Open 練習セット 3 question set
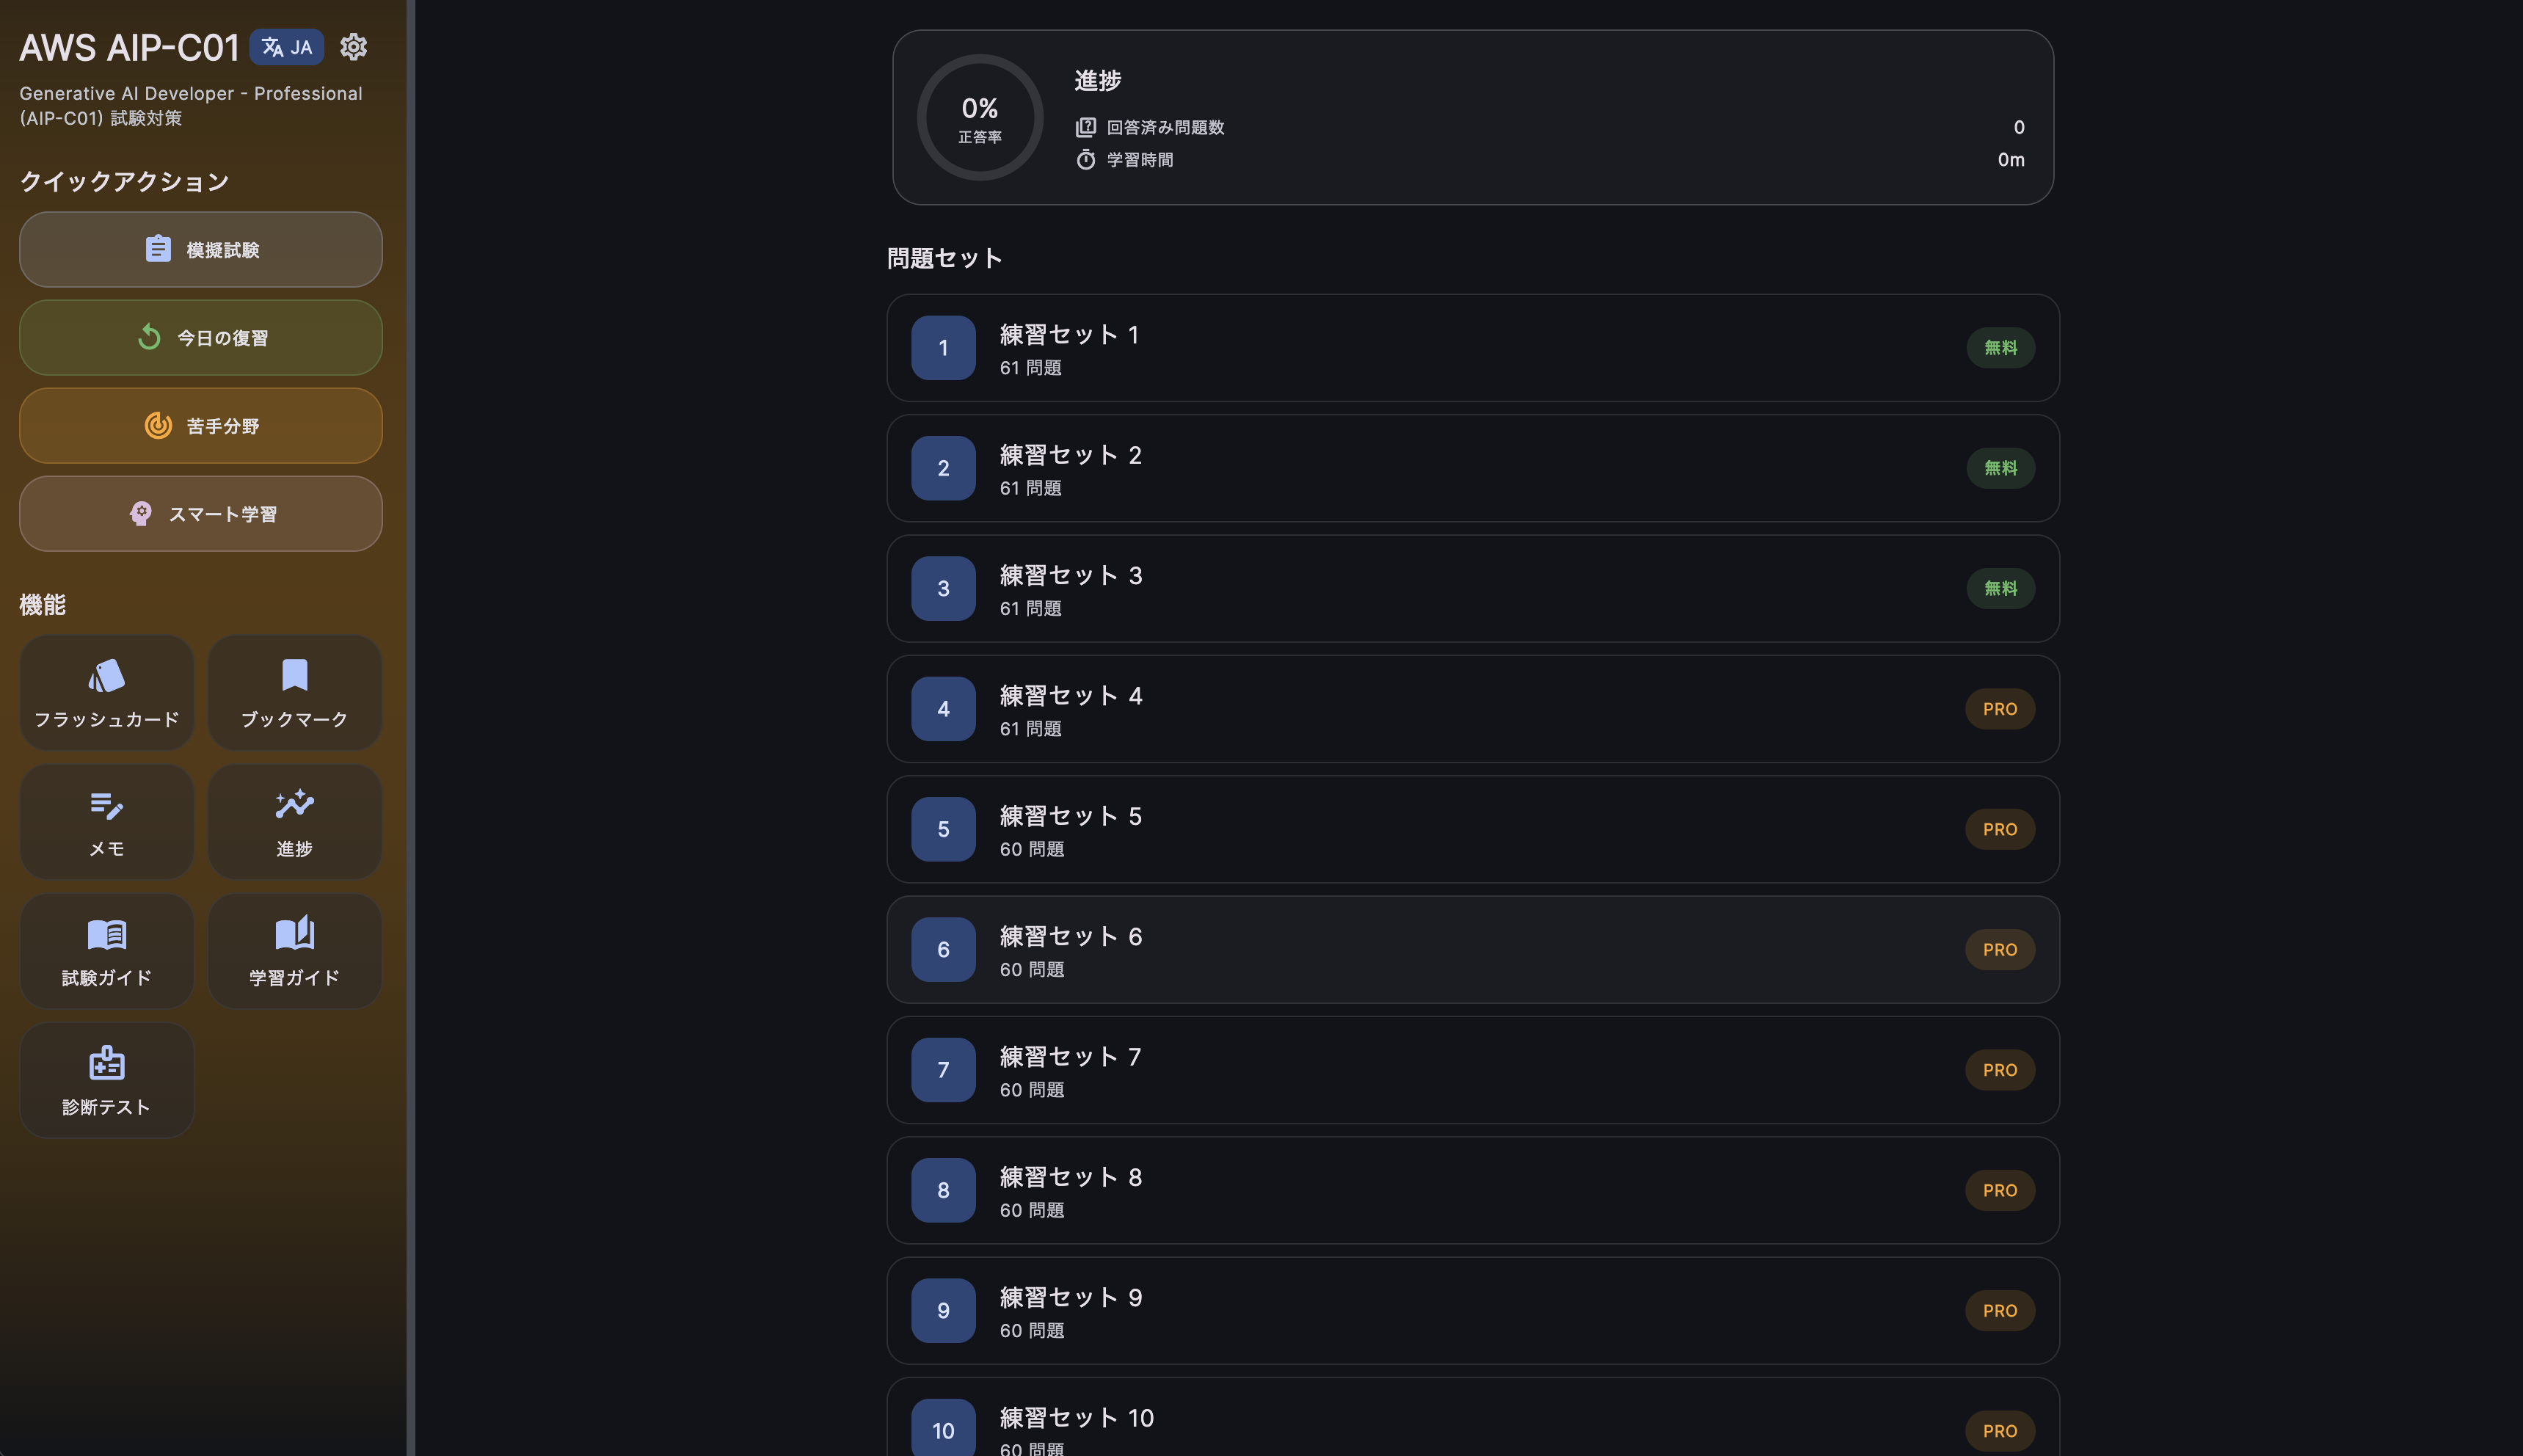2523x1456 pixels. tap(1472, 589)
